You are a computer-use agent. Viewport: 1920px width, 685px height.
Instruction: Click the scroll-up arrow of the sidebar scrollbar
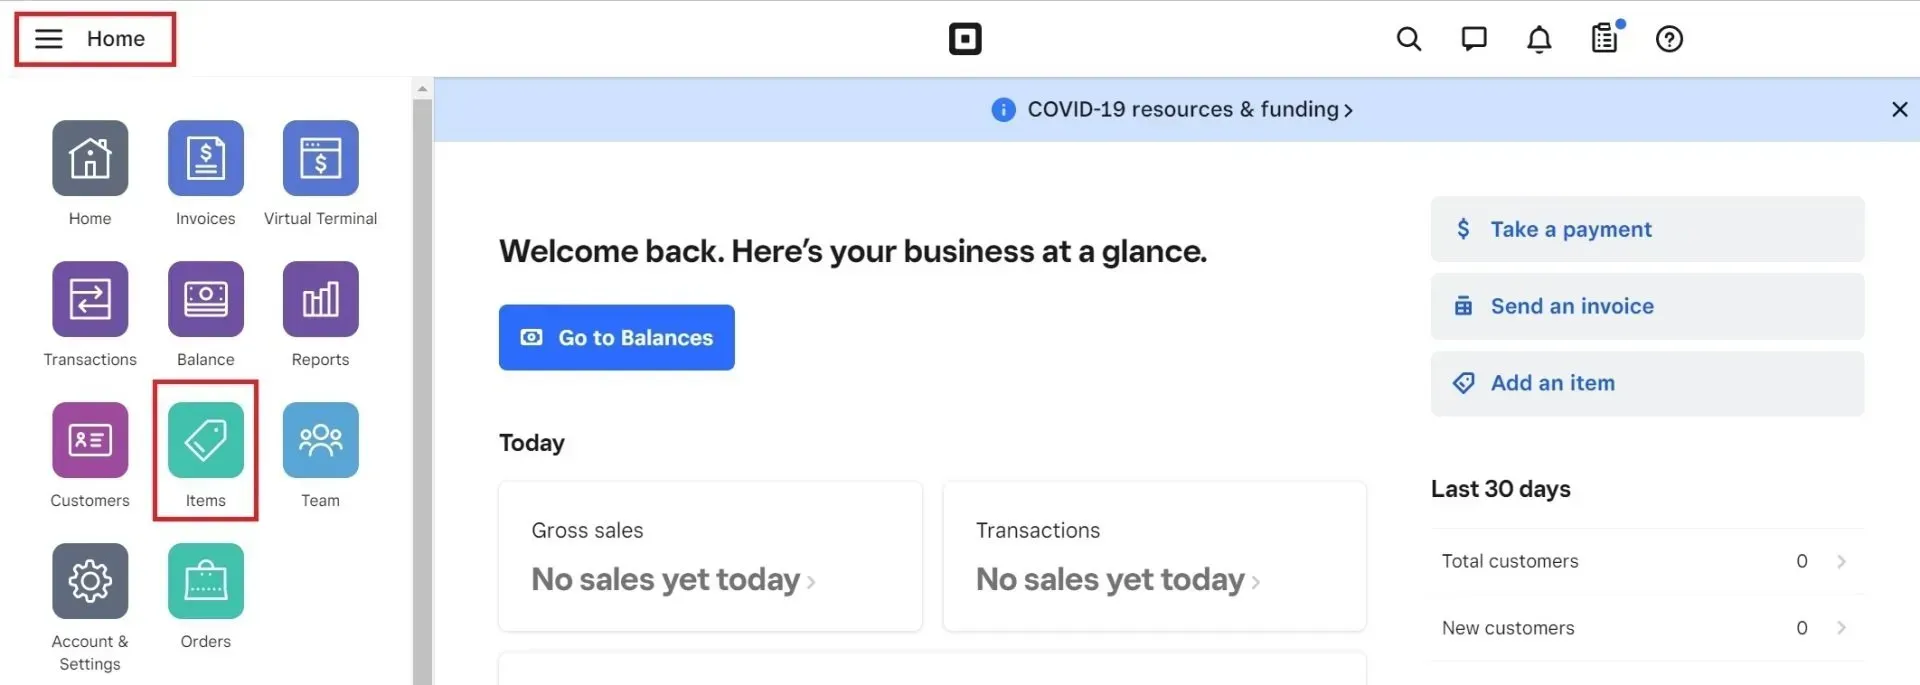422,89
